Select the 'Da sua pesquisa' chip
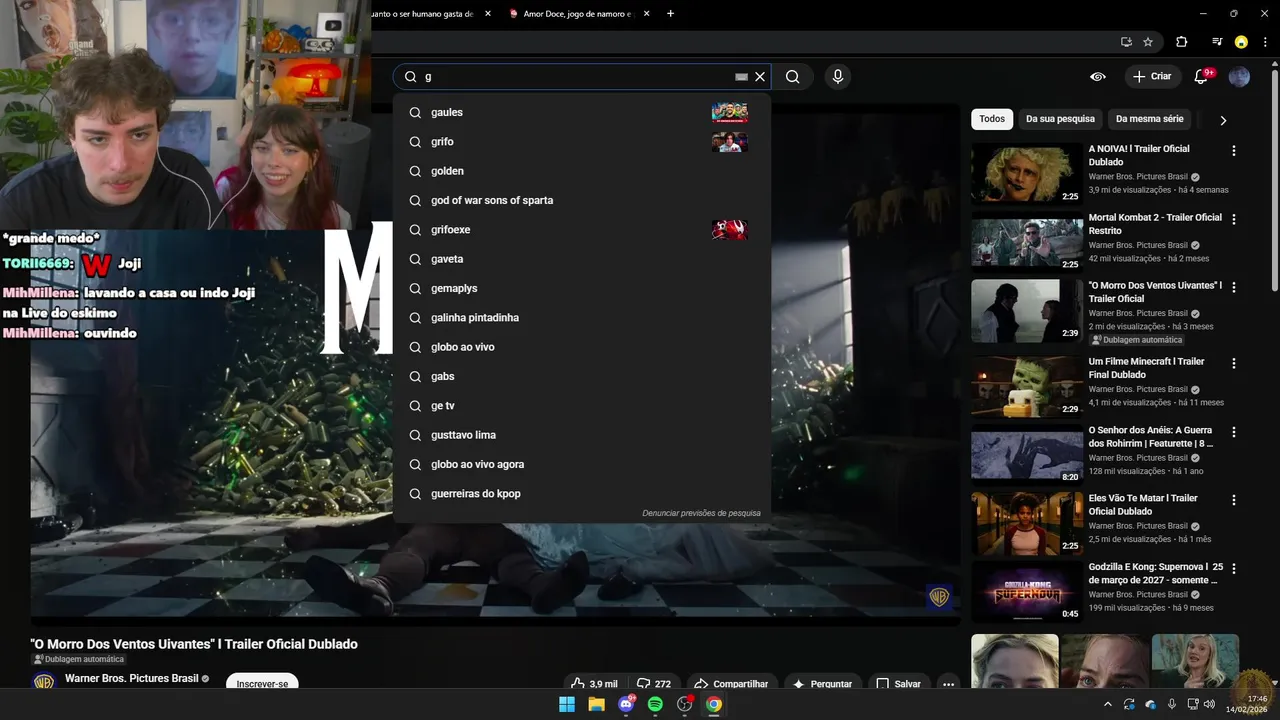This screenshot has height=720, width=1280. click(x=1060, y=119)
